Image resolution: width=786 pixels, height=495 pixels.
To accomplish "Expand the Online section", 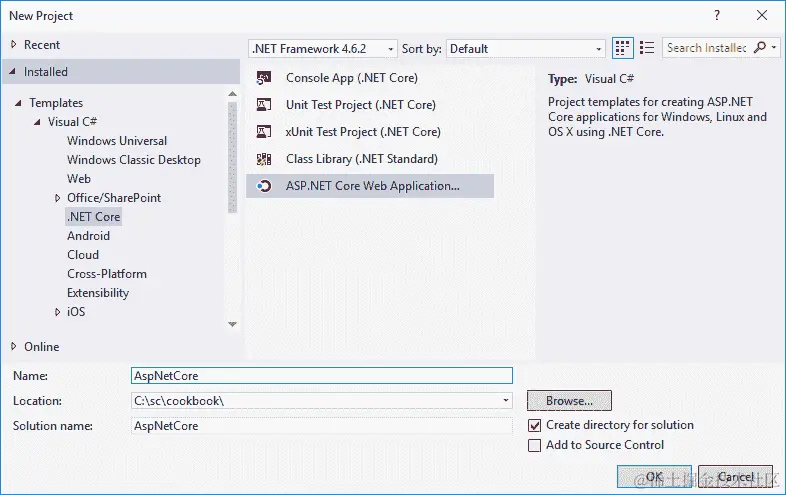I will pos(14,347).
